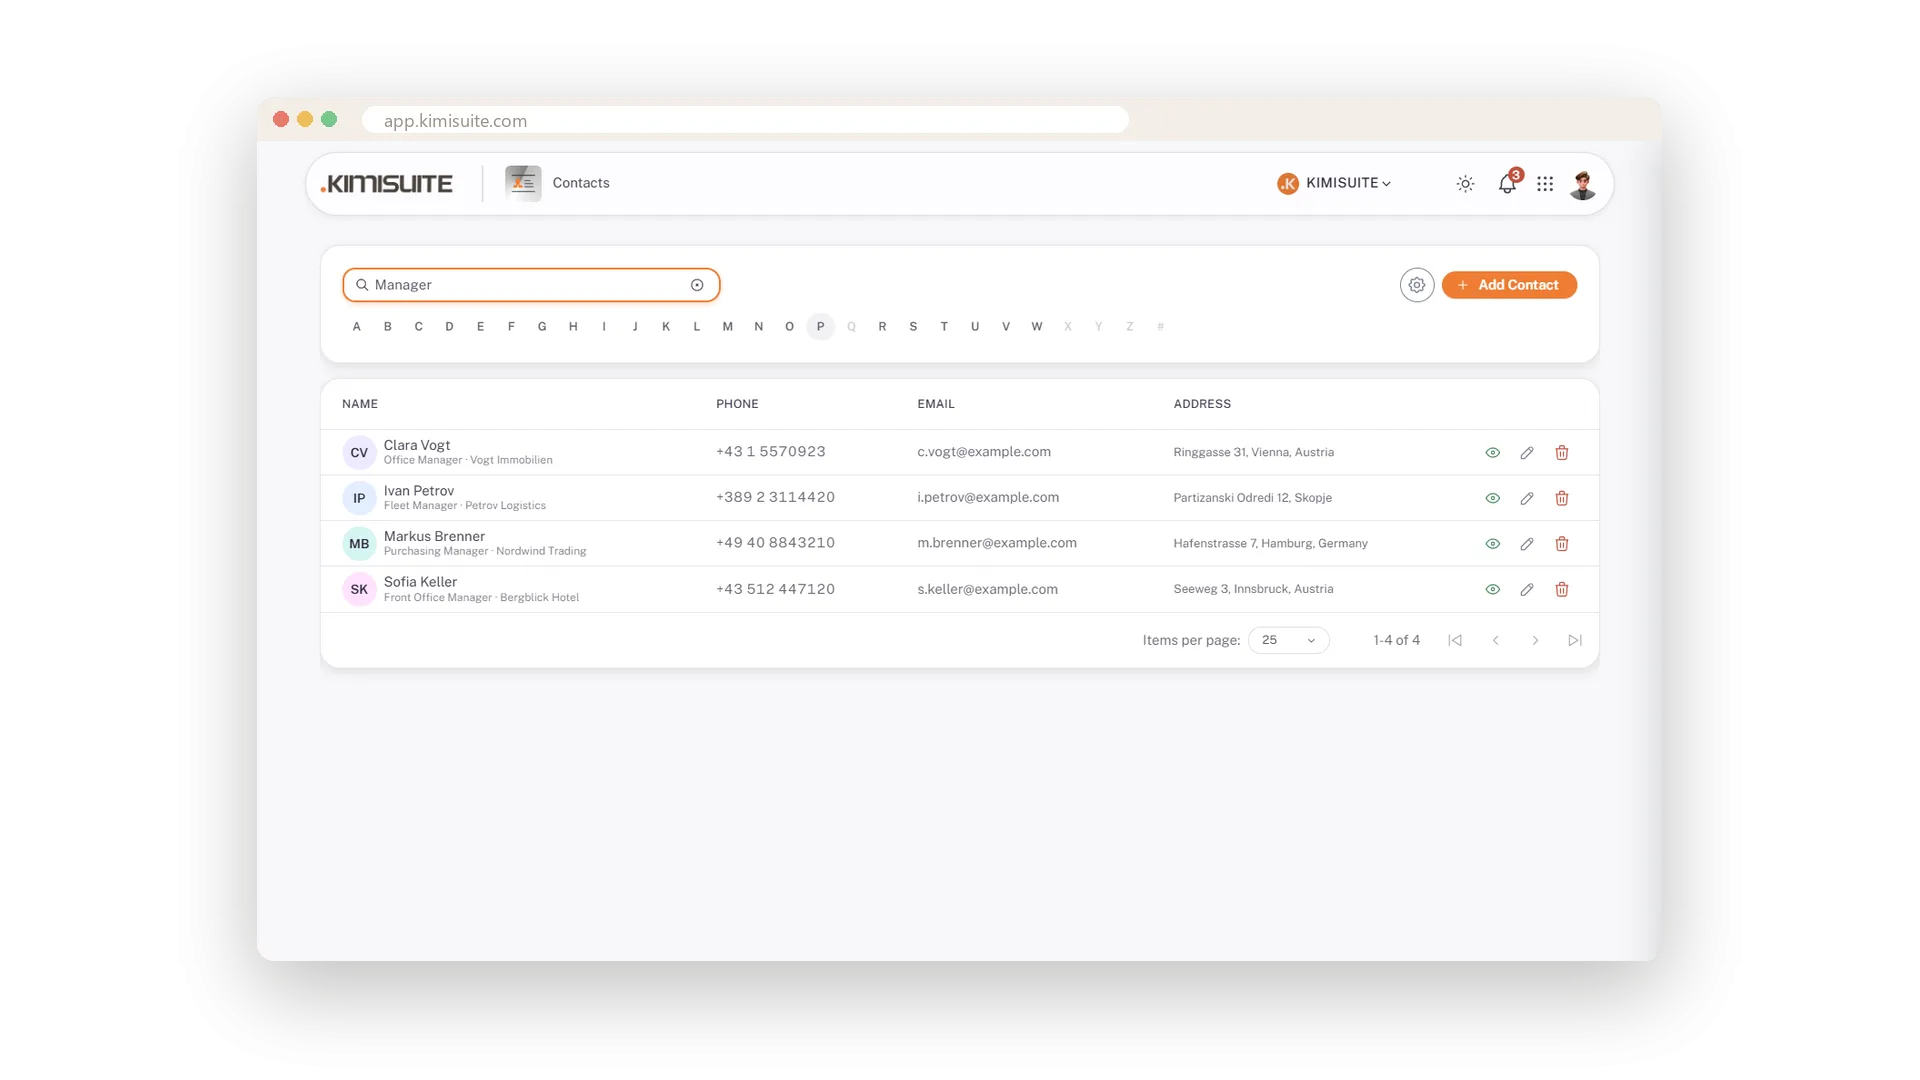Click the IP avatar for Ivan Petrov
The width and height of the screenshot is (1920, 1080).
click(x=359, y=498)
